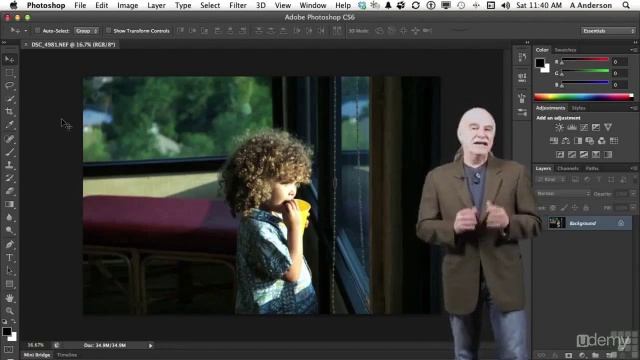Screen dimensions: 640x360
Task: Select the Zoom tool in the toolbox
Action: pyautogui.click(x=9, y=311)
